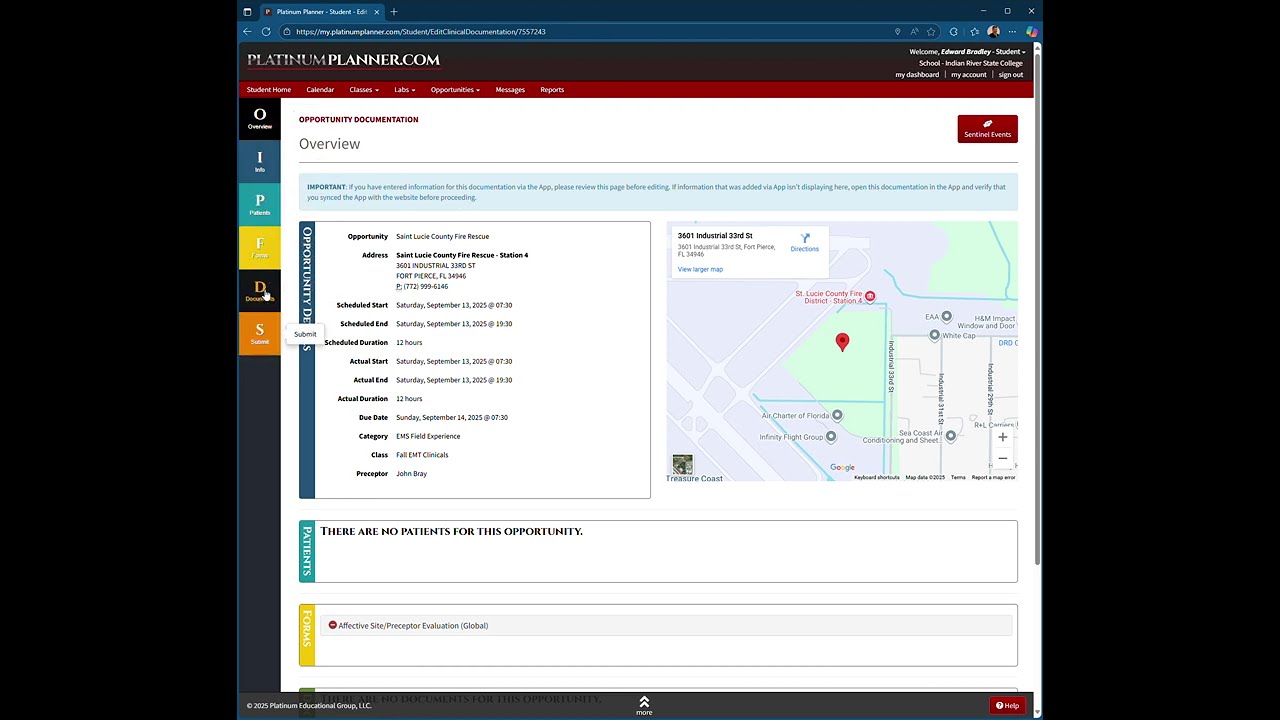Screen dimensions: 1280x720
Task: Click Report a map error link
Action: pos(993,478)
